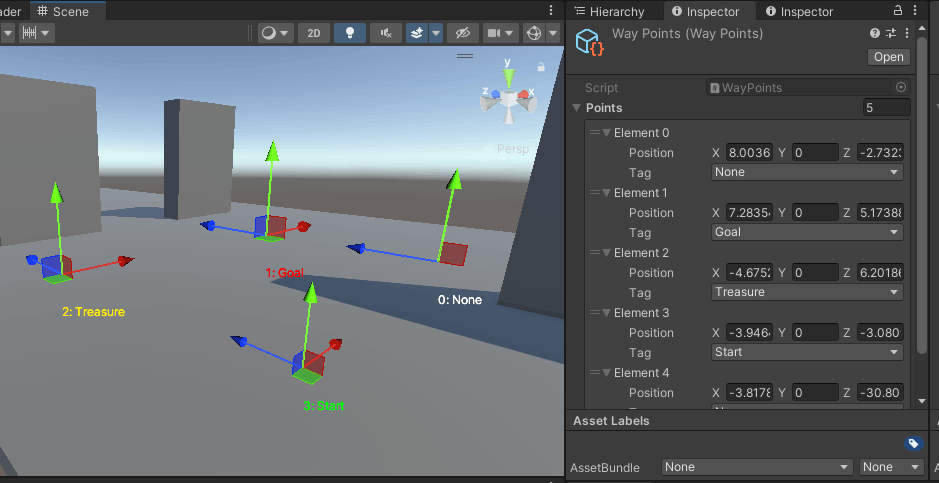Click Element 2 reorder handle
Screen dimensions: 939x483
[x=595, y=253]
